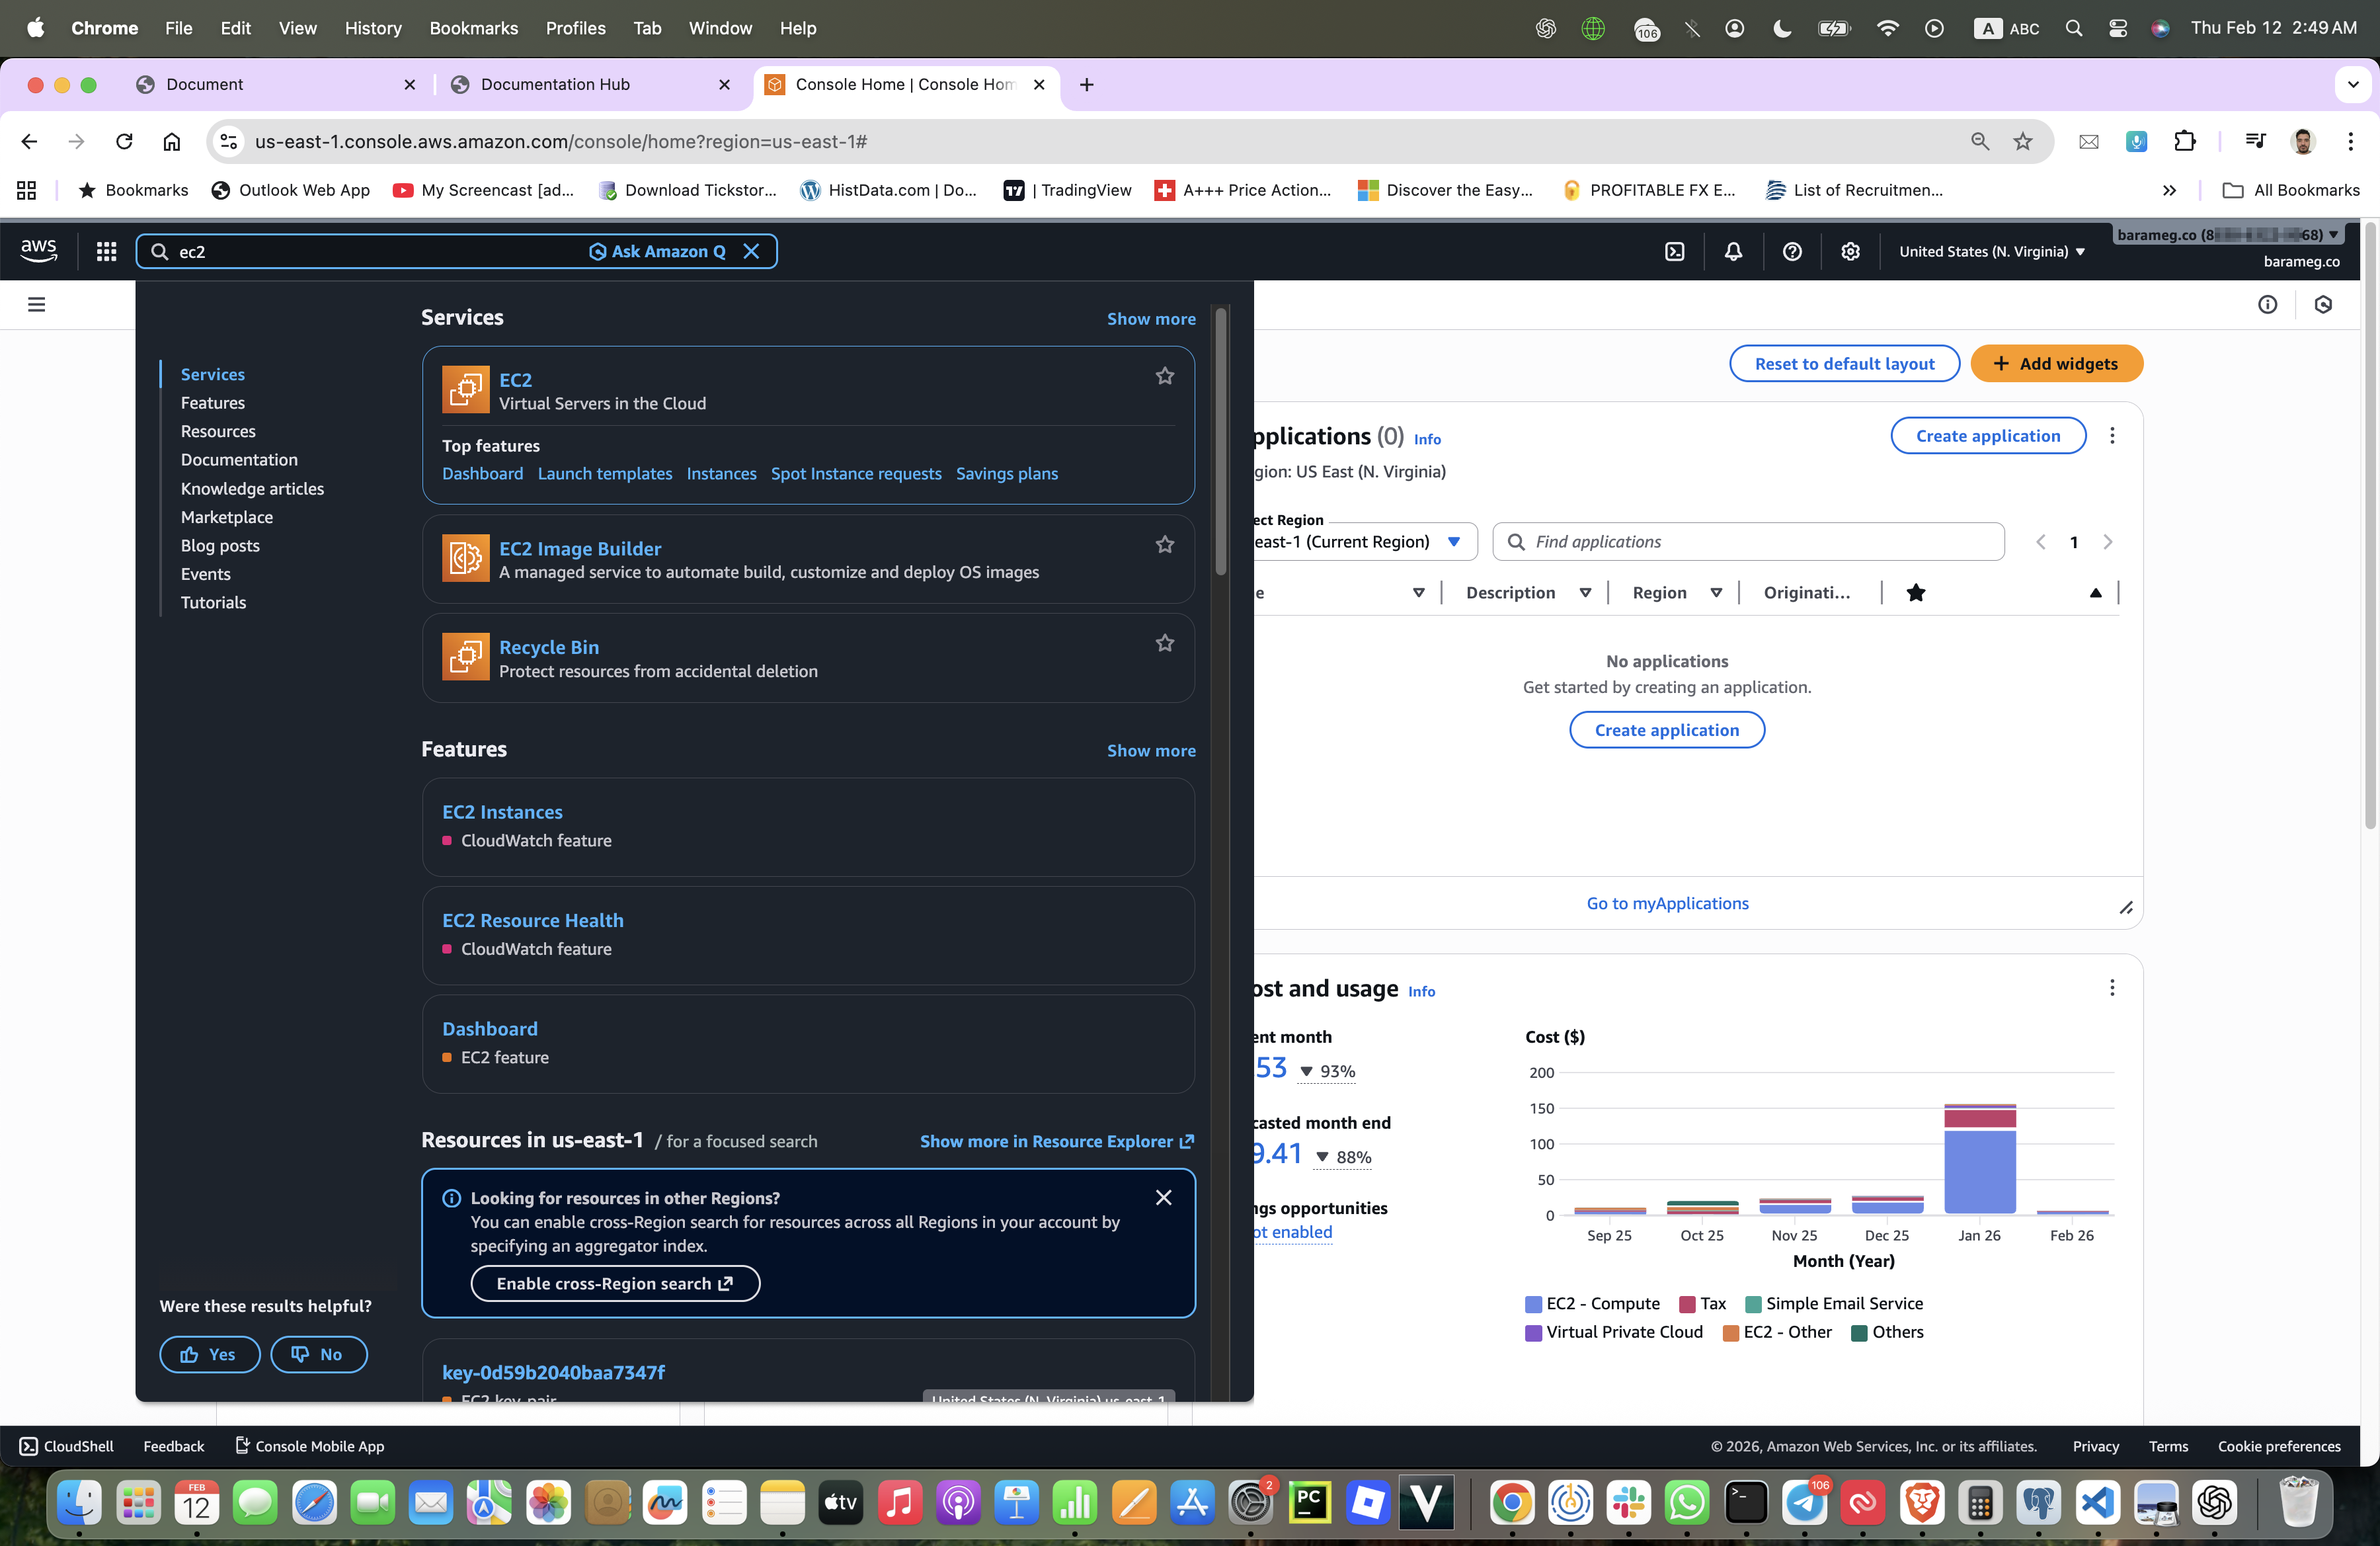
Task: Click the EC2 Image Builder service icon
Action: (x=465, y=558)
